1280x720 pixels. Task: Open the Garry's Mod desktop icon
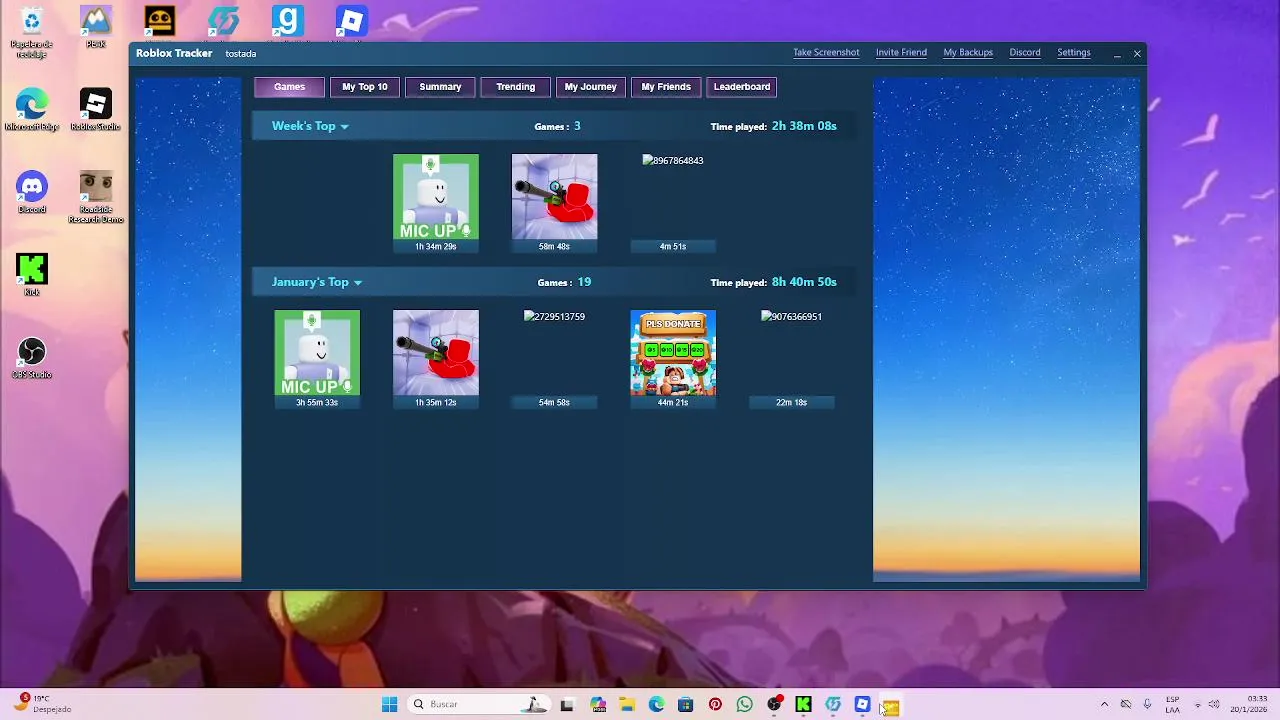(287, 22)
